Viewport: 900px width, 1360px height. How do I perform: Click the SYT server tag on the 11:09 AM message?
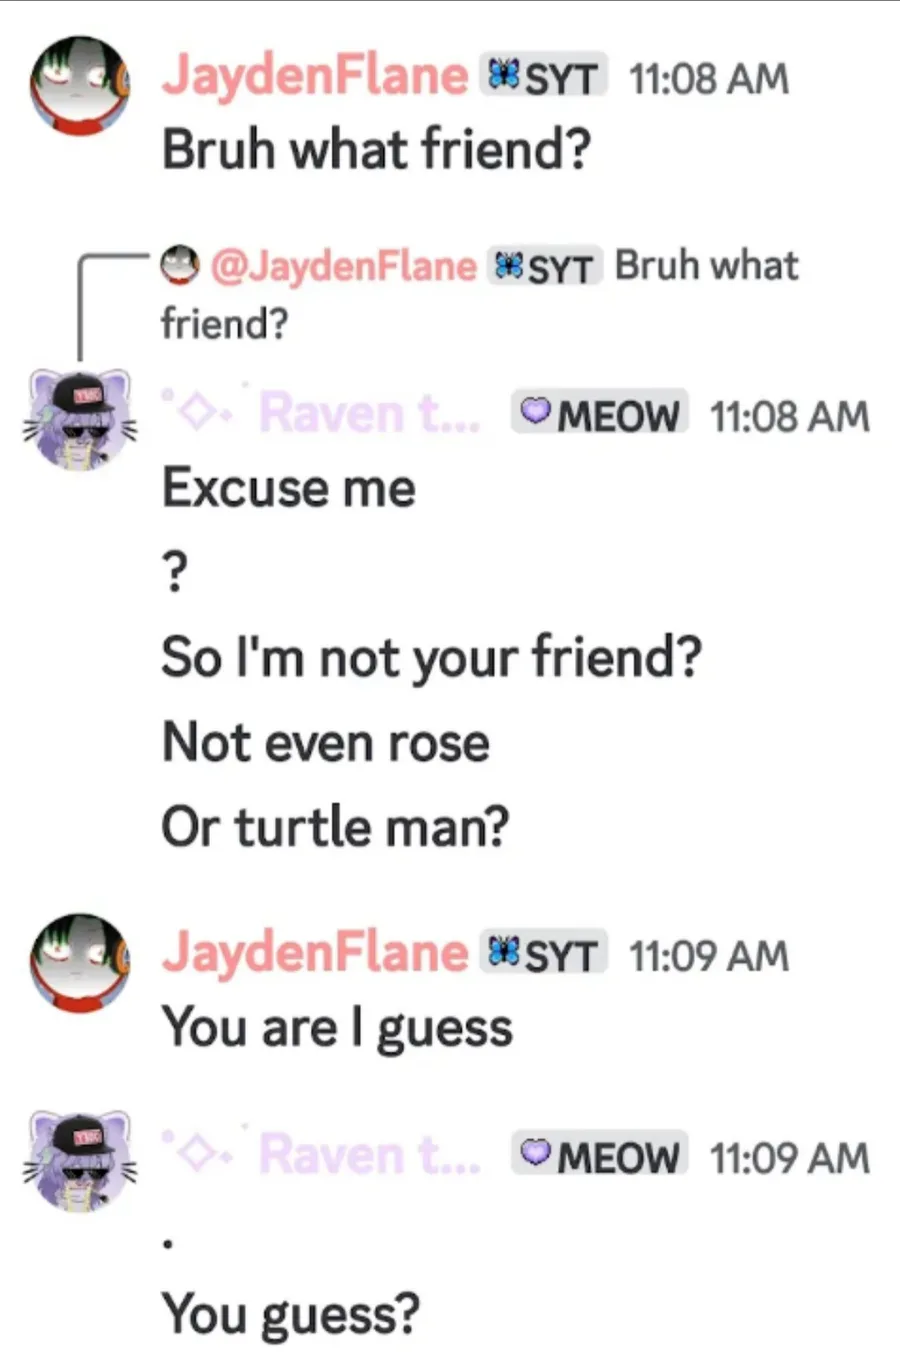543,954
